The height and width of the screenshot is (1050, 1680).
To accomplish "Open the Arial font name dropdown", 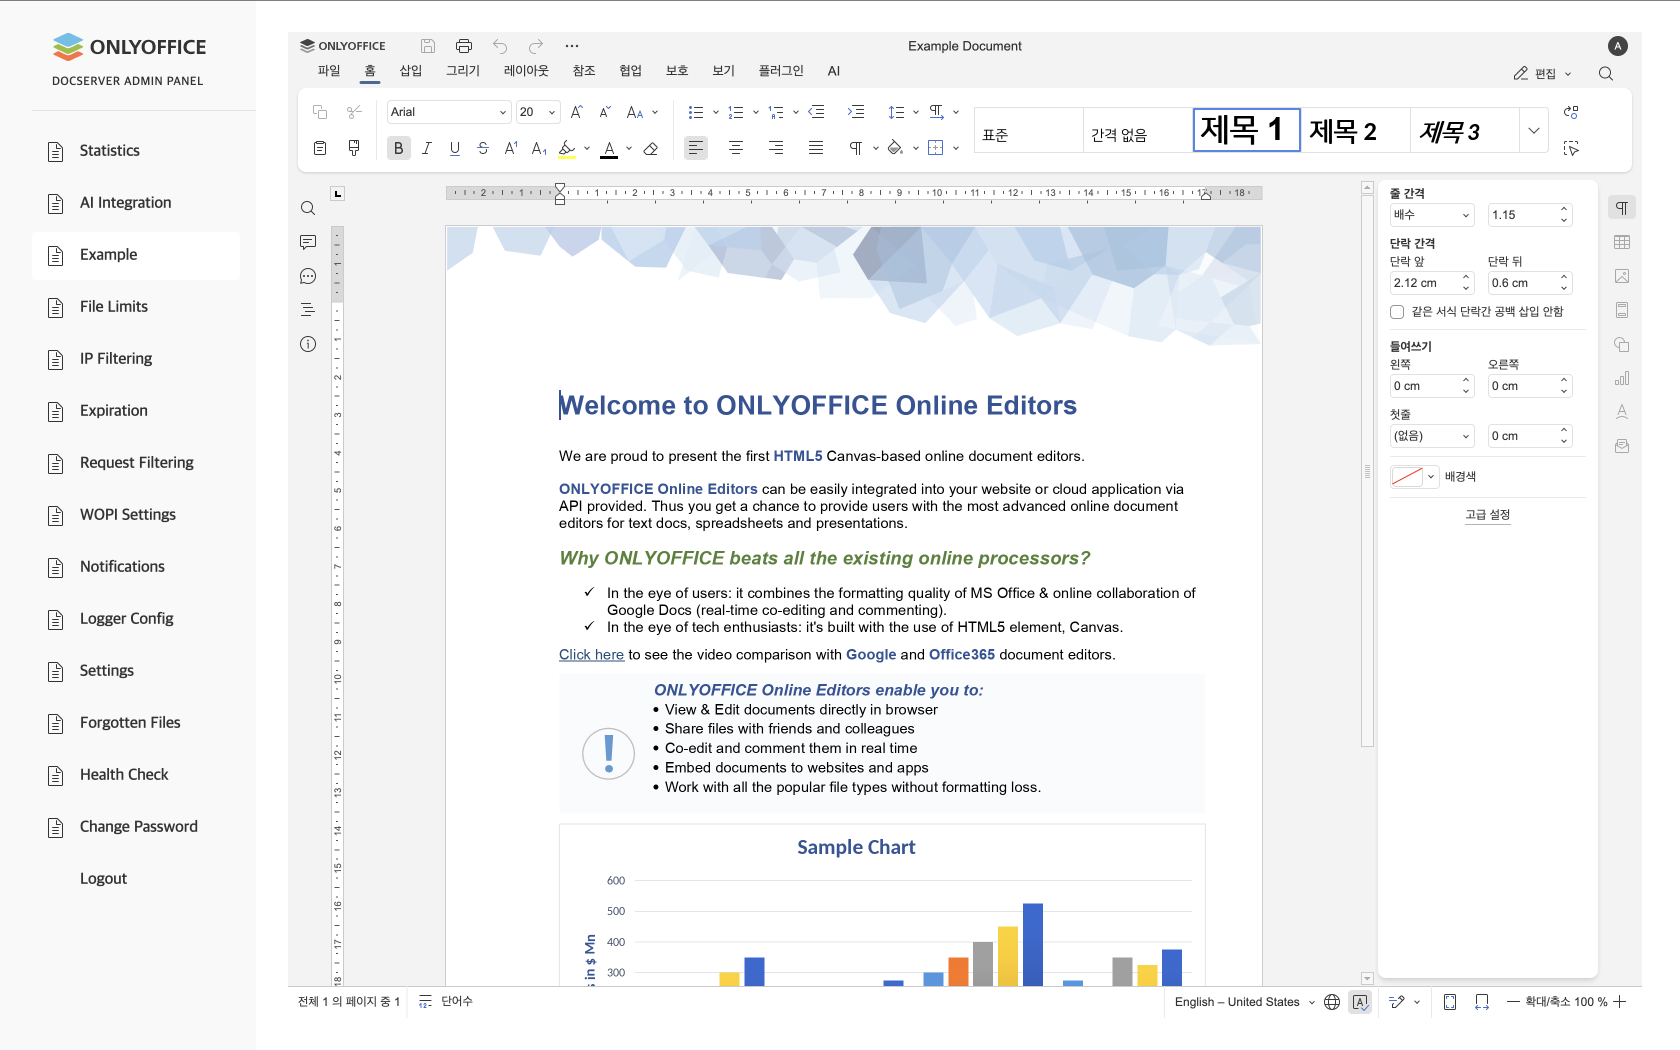I will [448, 112].
